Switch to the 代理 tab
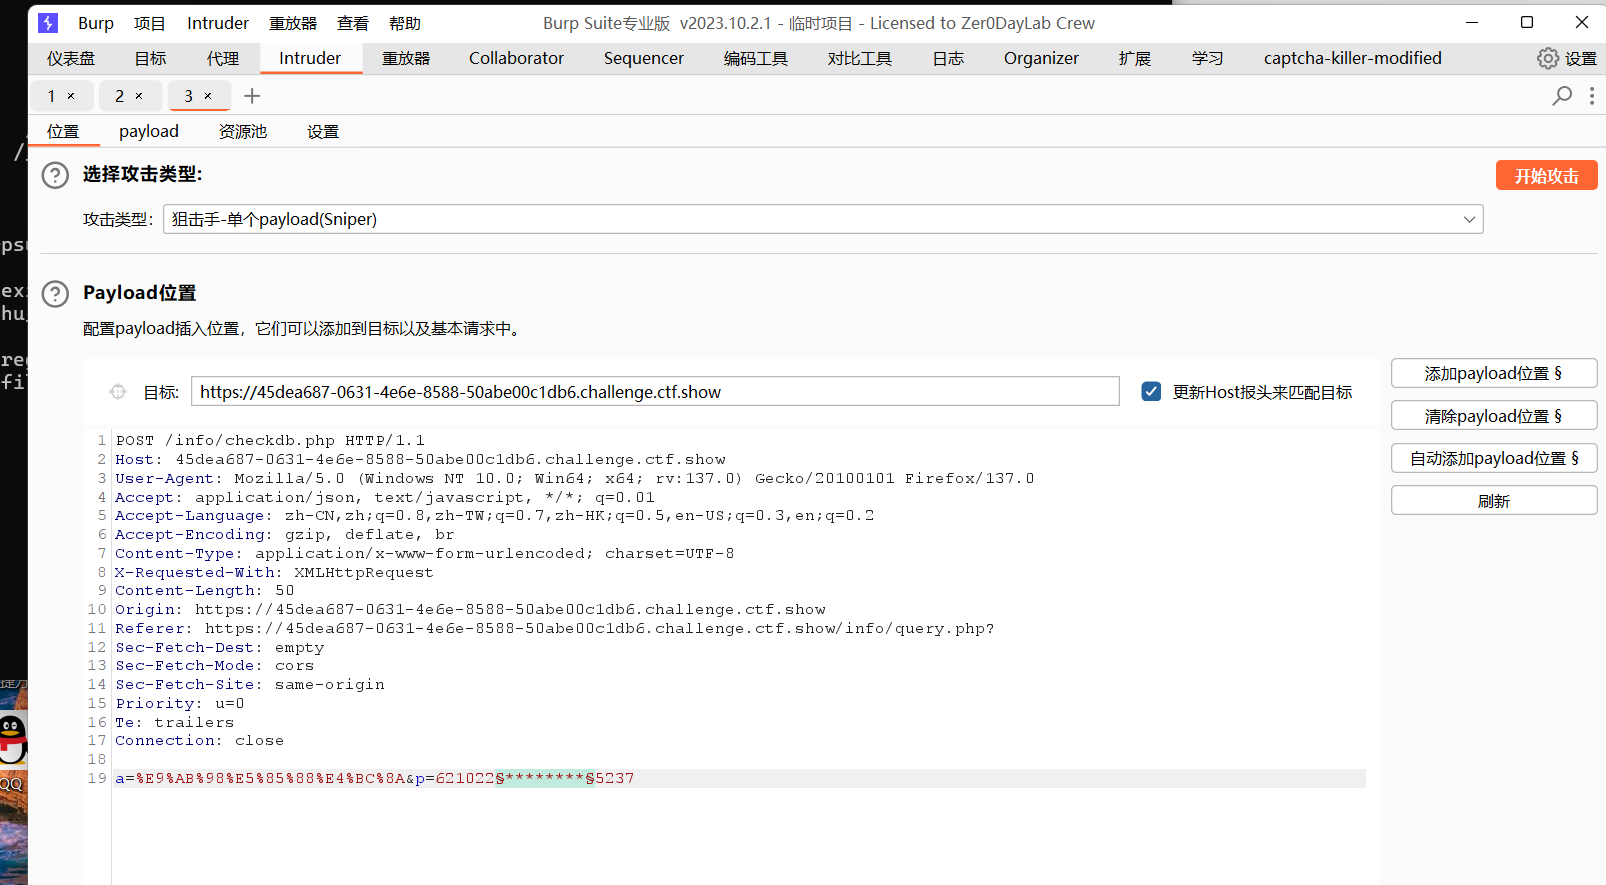Screen dimensions: 1606x885 [223, 58]
